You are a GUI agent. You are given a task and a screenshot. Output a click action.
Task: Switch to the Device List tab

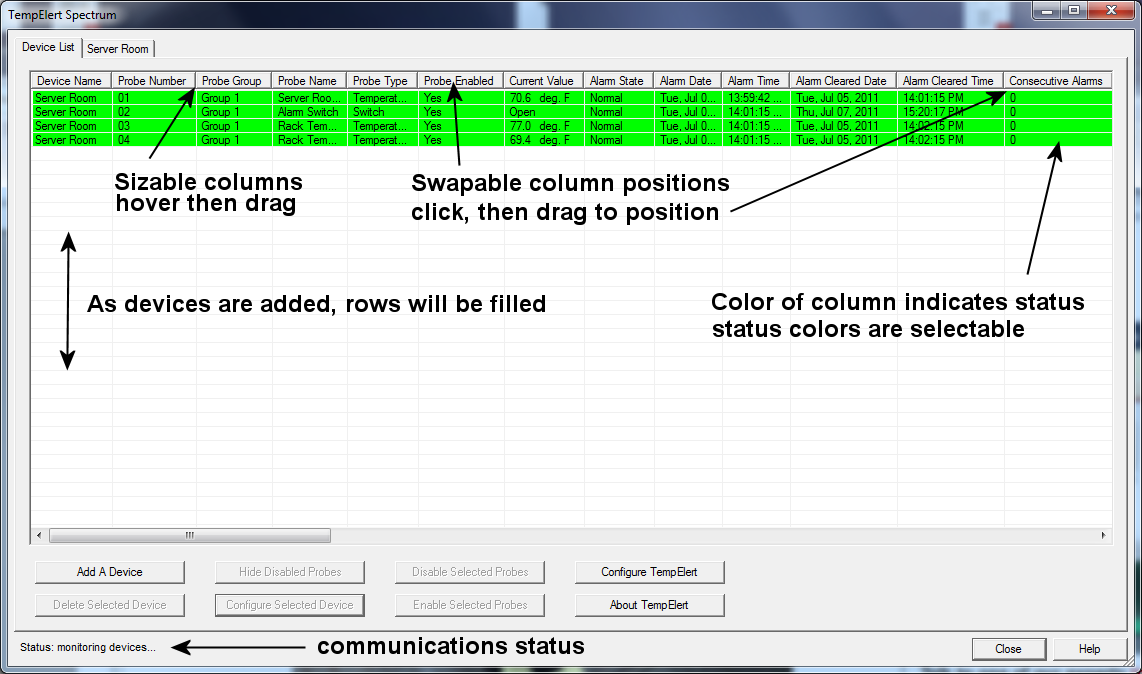[48, 47]
